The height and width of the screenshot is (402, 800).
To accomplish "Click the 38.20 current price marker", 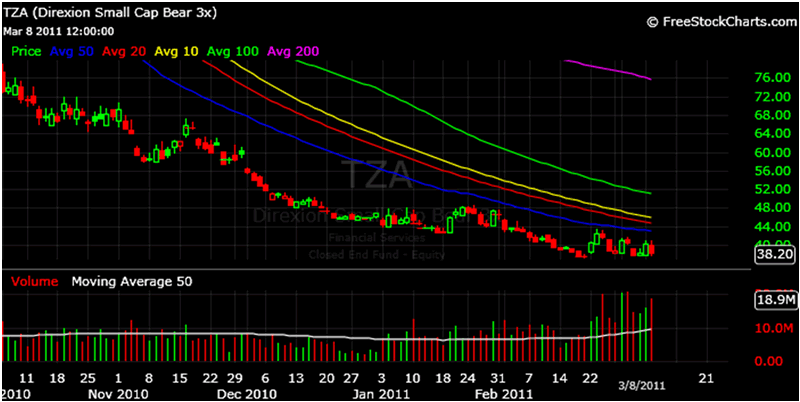I will tap(774, 255).
